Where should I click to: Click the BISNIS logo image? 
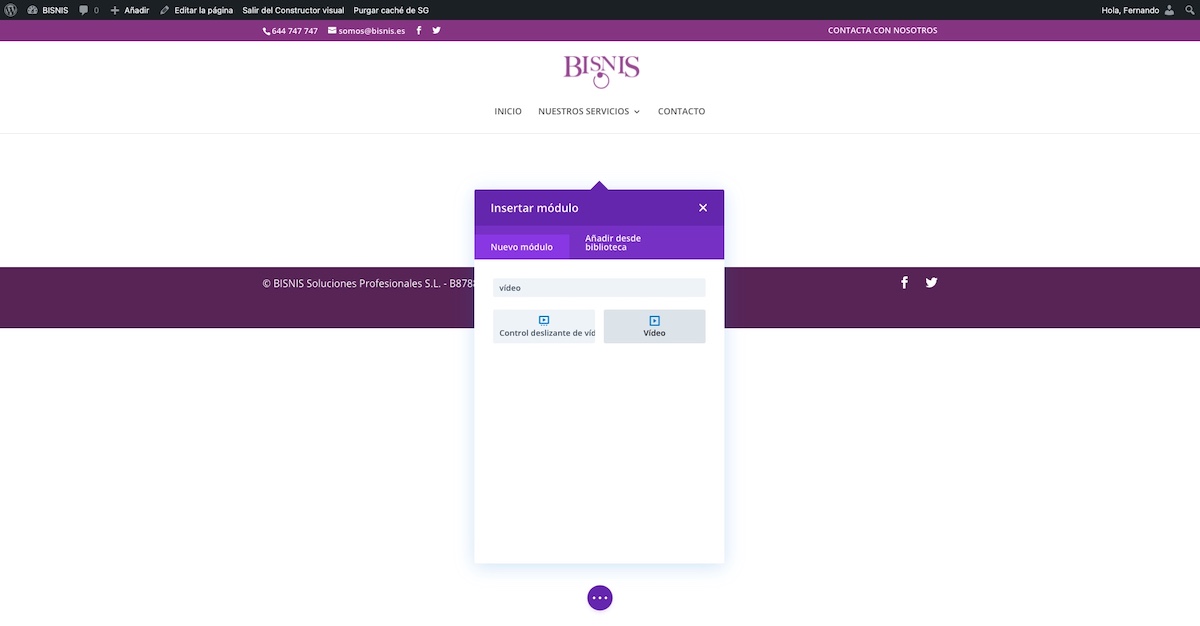601,71
